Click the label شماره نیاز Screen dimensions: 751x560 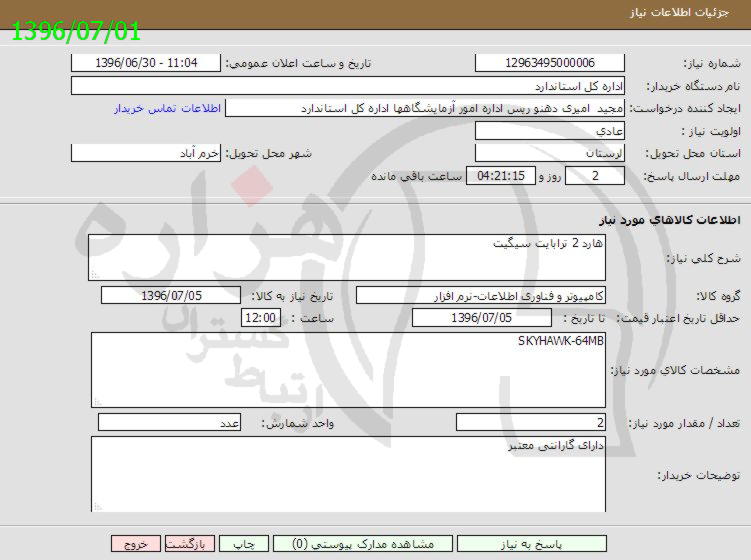click(x=712, y=64)
